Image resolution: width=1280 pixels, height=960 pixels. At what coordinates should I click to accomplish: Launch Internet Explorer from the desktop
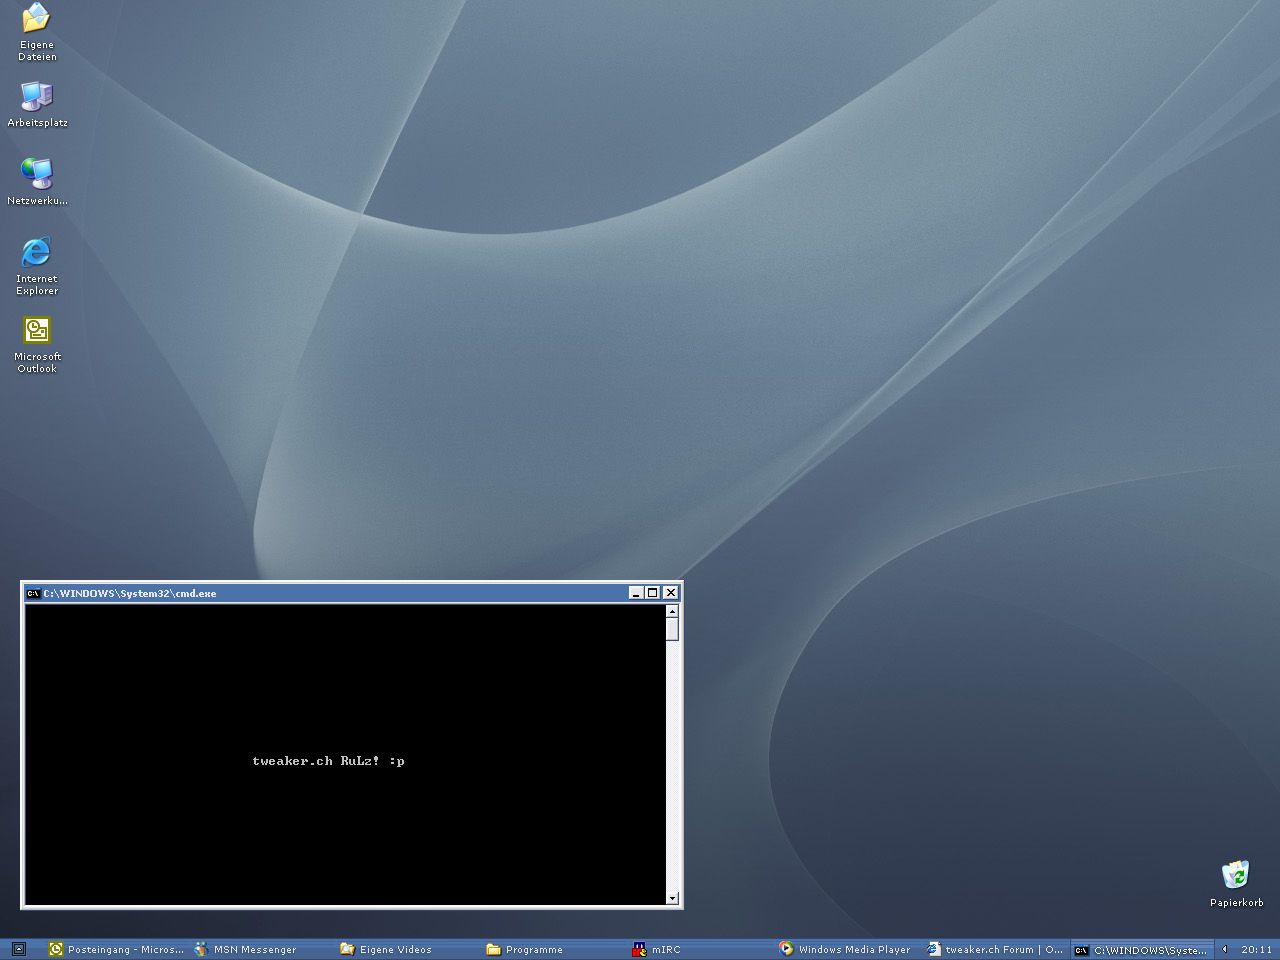coord(37,252)
